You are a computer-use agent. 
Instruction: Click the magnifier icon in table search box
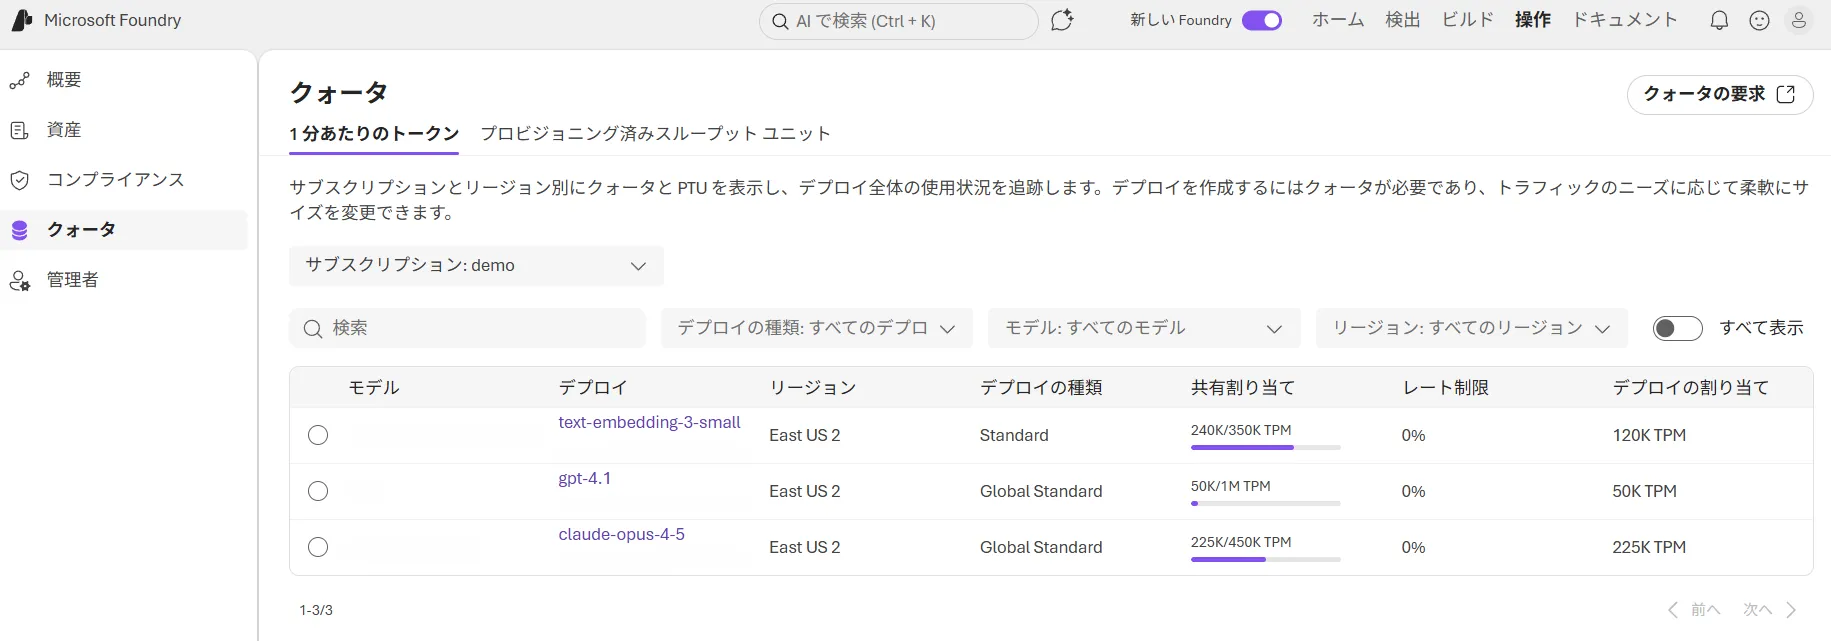[x=313, y=329]
